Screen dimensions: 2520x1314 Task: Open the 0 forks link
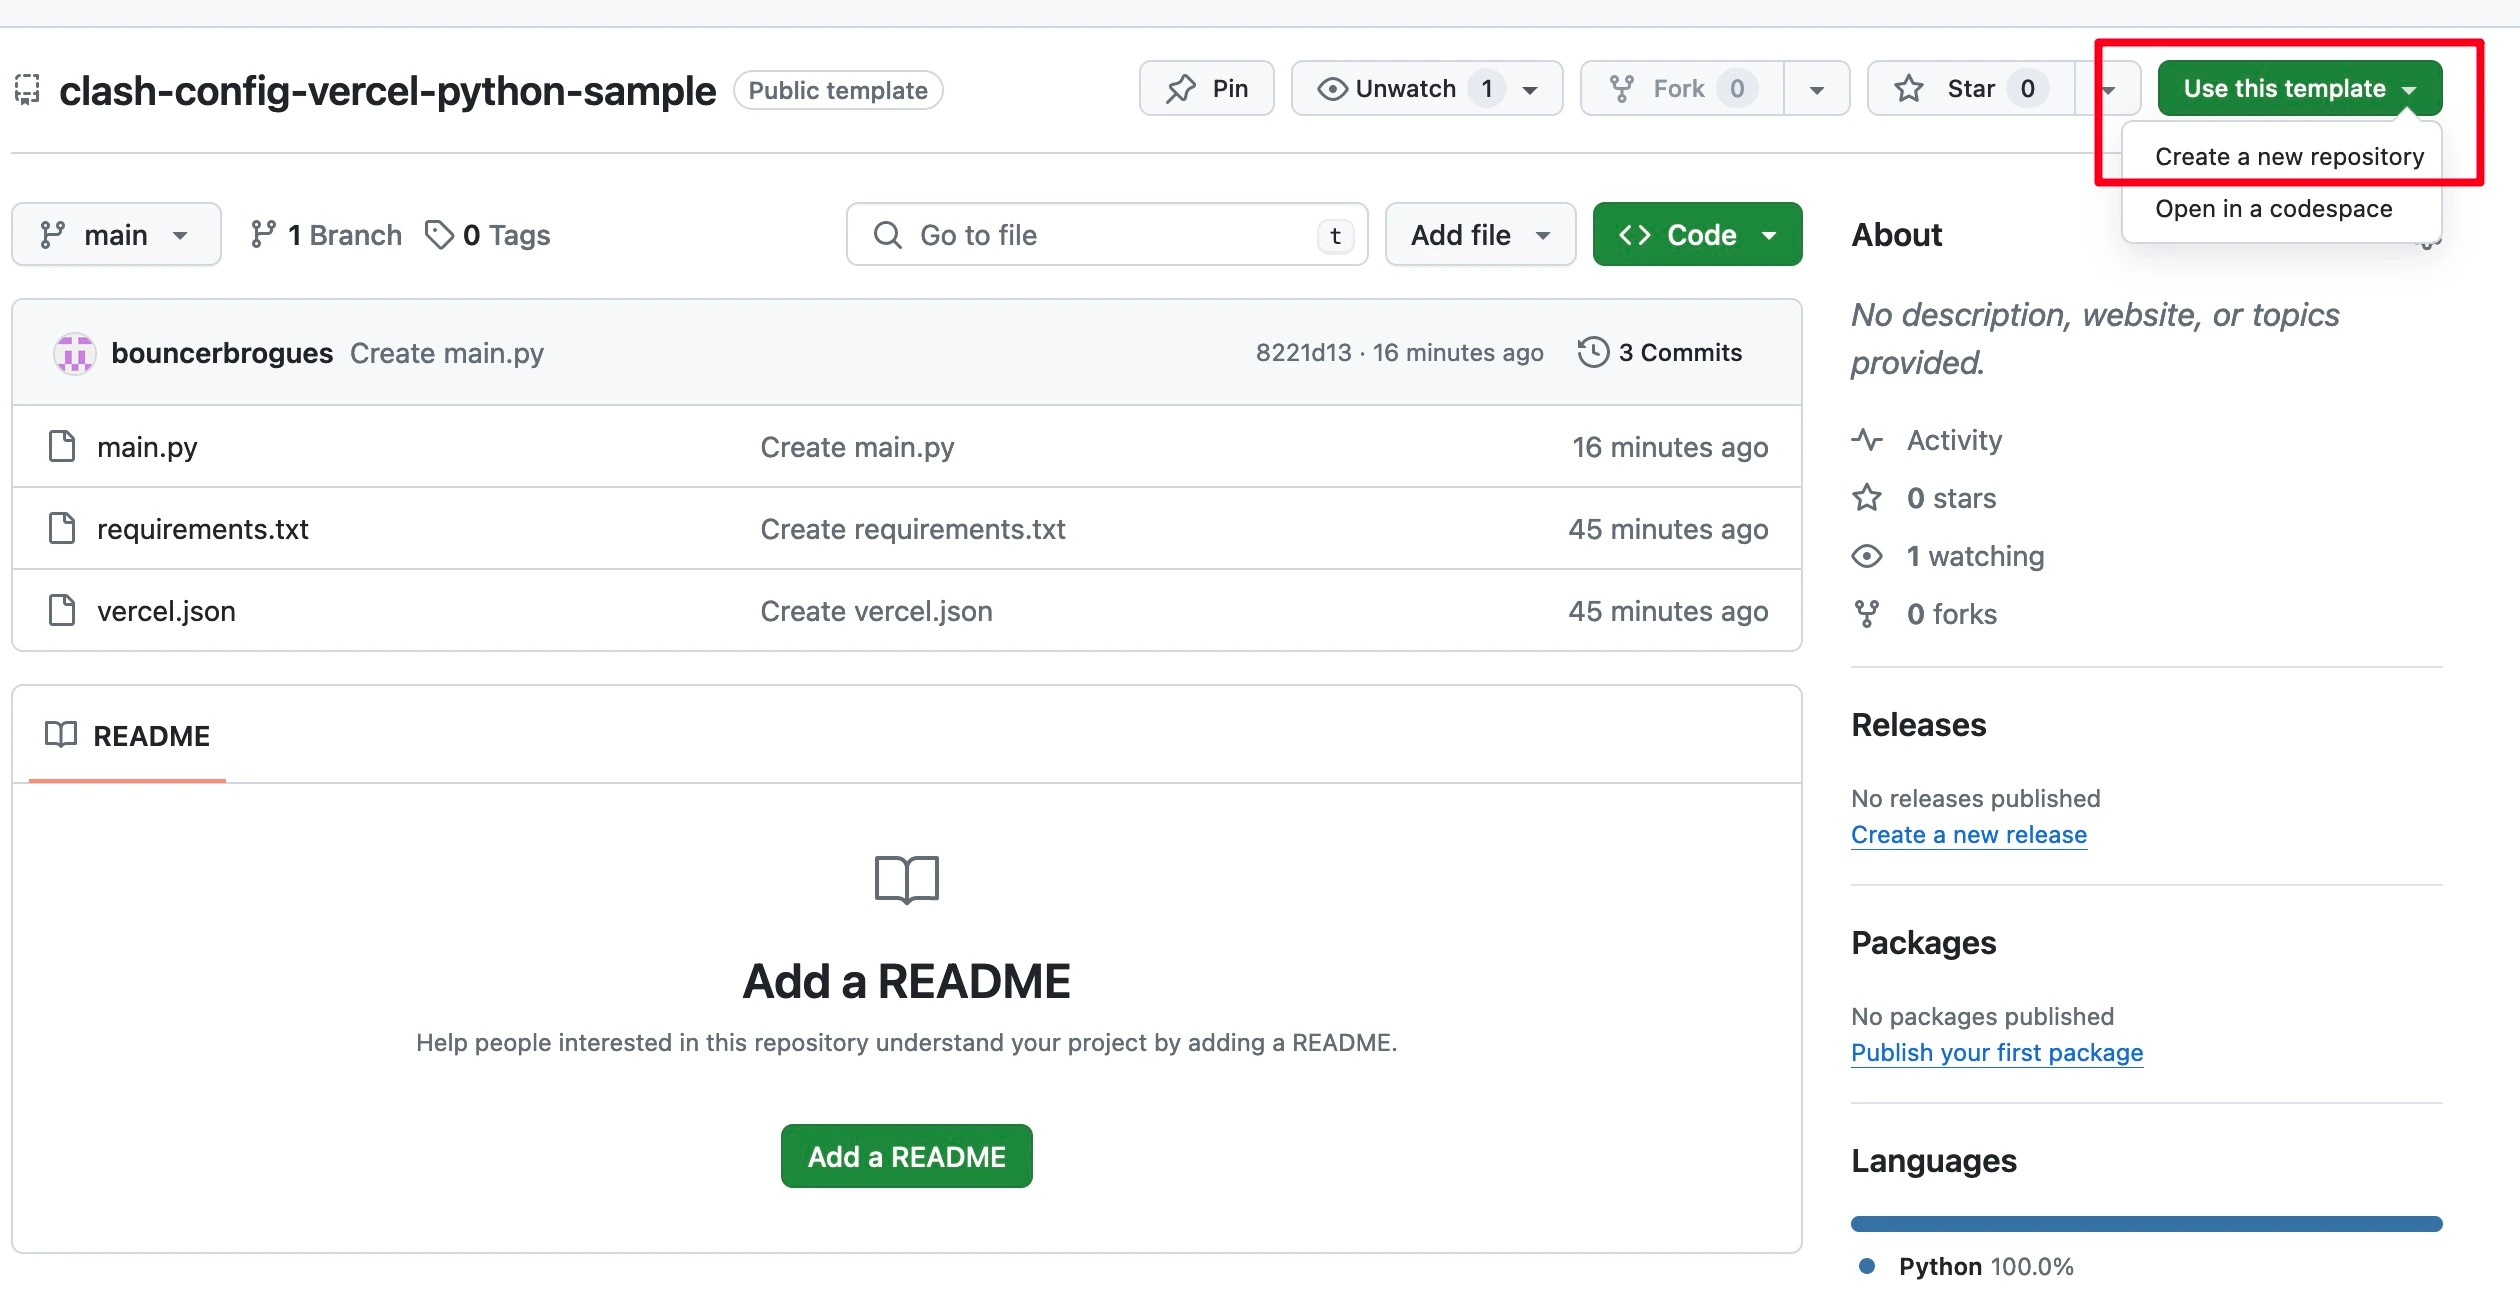tap(1925, 614)
